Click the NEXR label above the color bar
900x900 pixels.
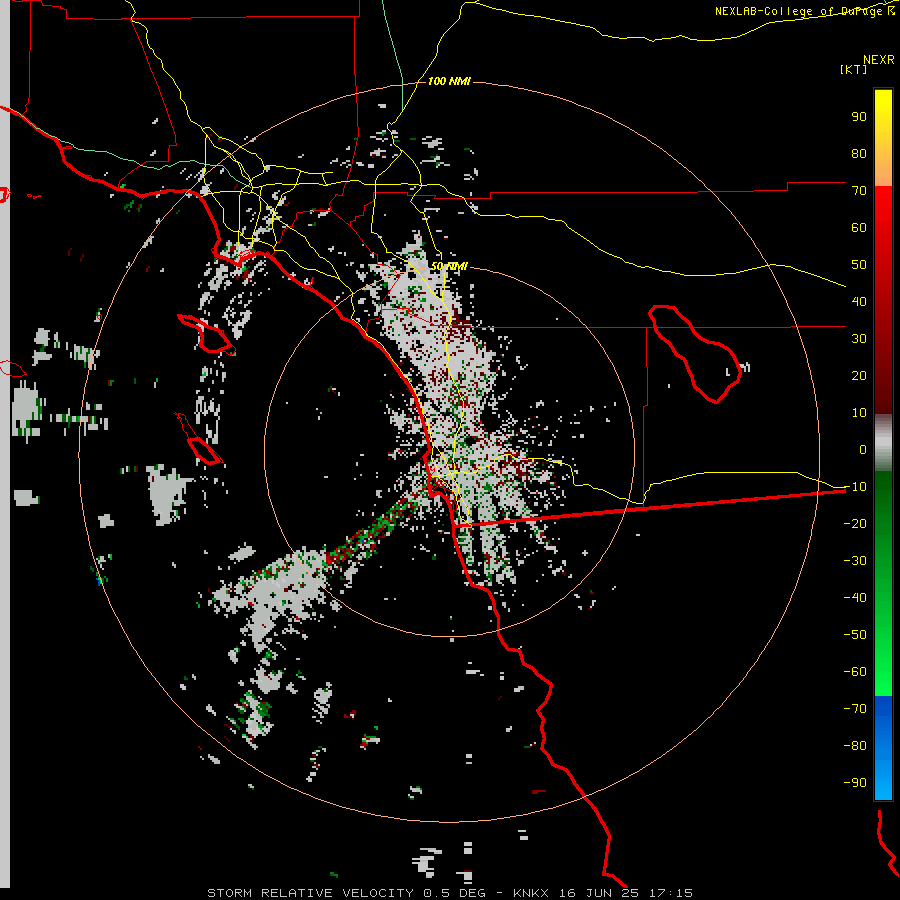(x=879, y=60)
